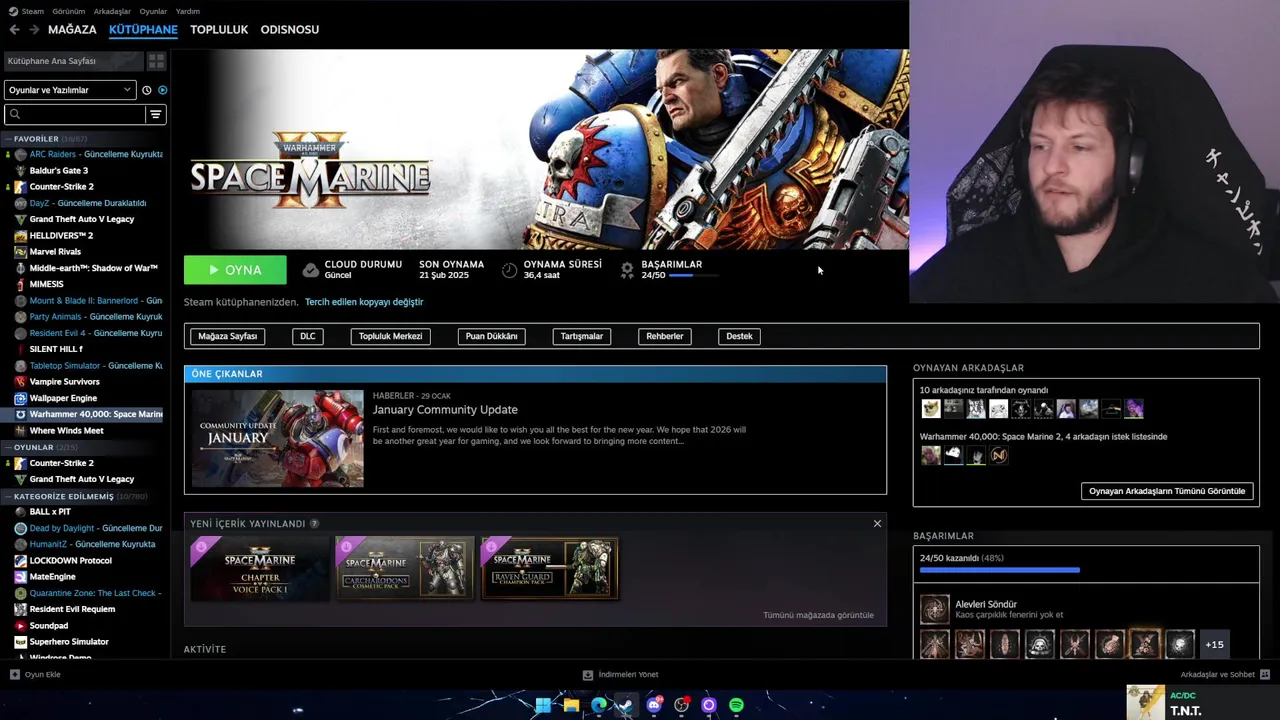Collapse the OYUNLAR category

(33, 447)
